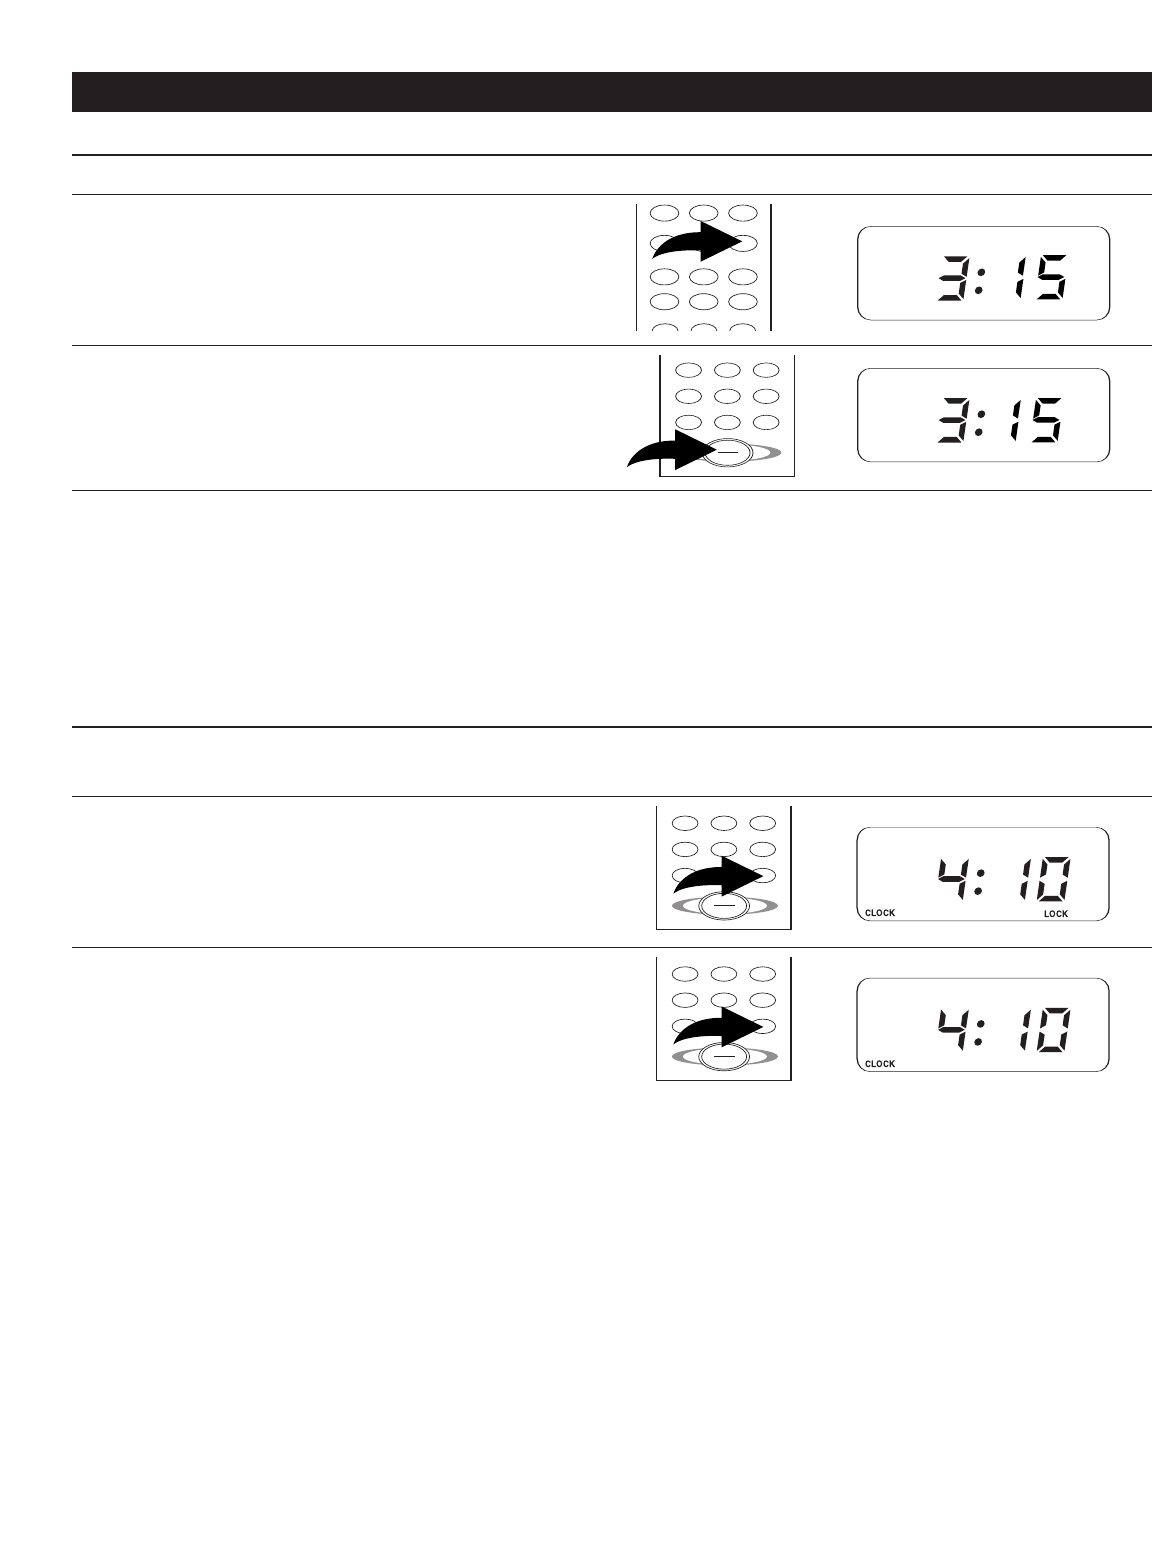Click the black arrow in the last keypad diagram
Image resolution: width=1152 pixels, height=1550 pixels.
[x=717, y=1028]
